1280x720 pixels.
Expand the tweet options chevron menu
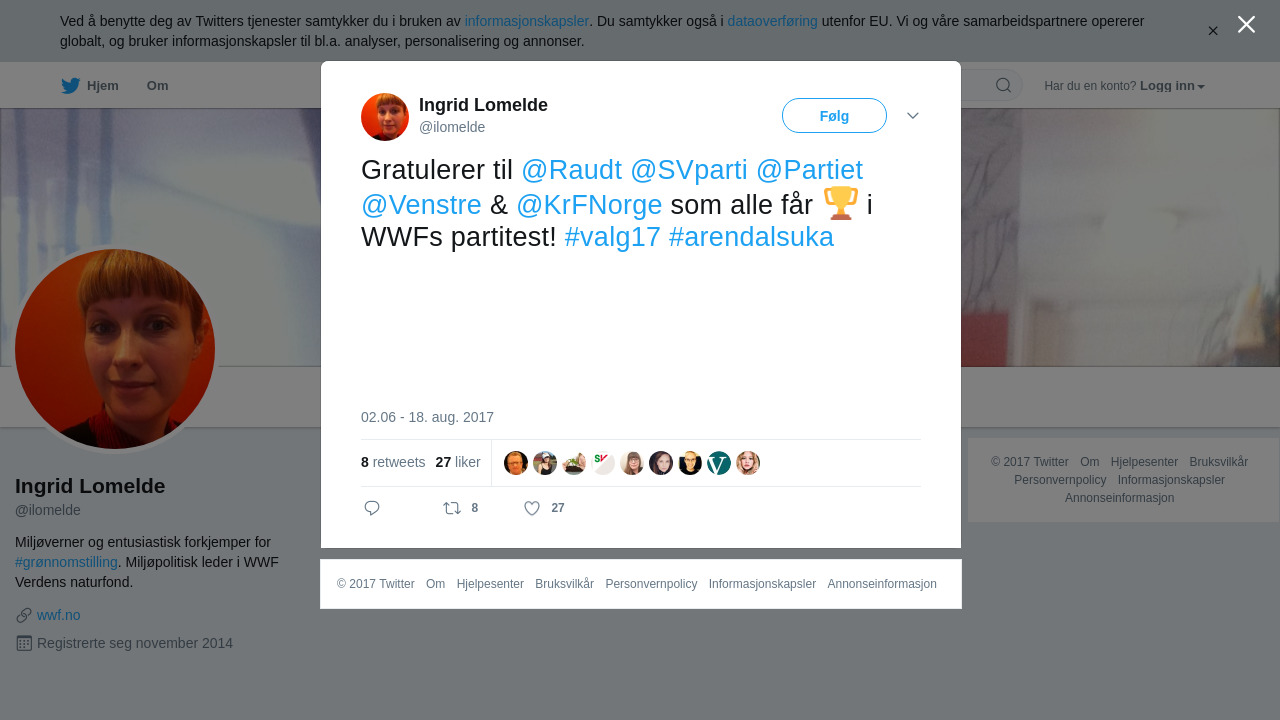[913, 116]
